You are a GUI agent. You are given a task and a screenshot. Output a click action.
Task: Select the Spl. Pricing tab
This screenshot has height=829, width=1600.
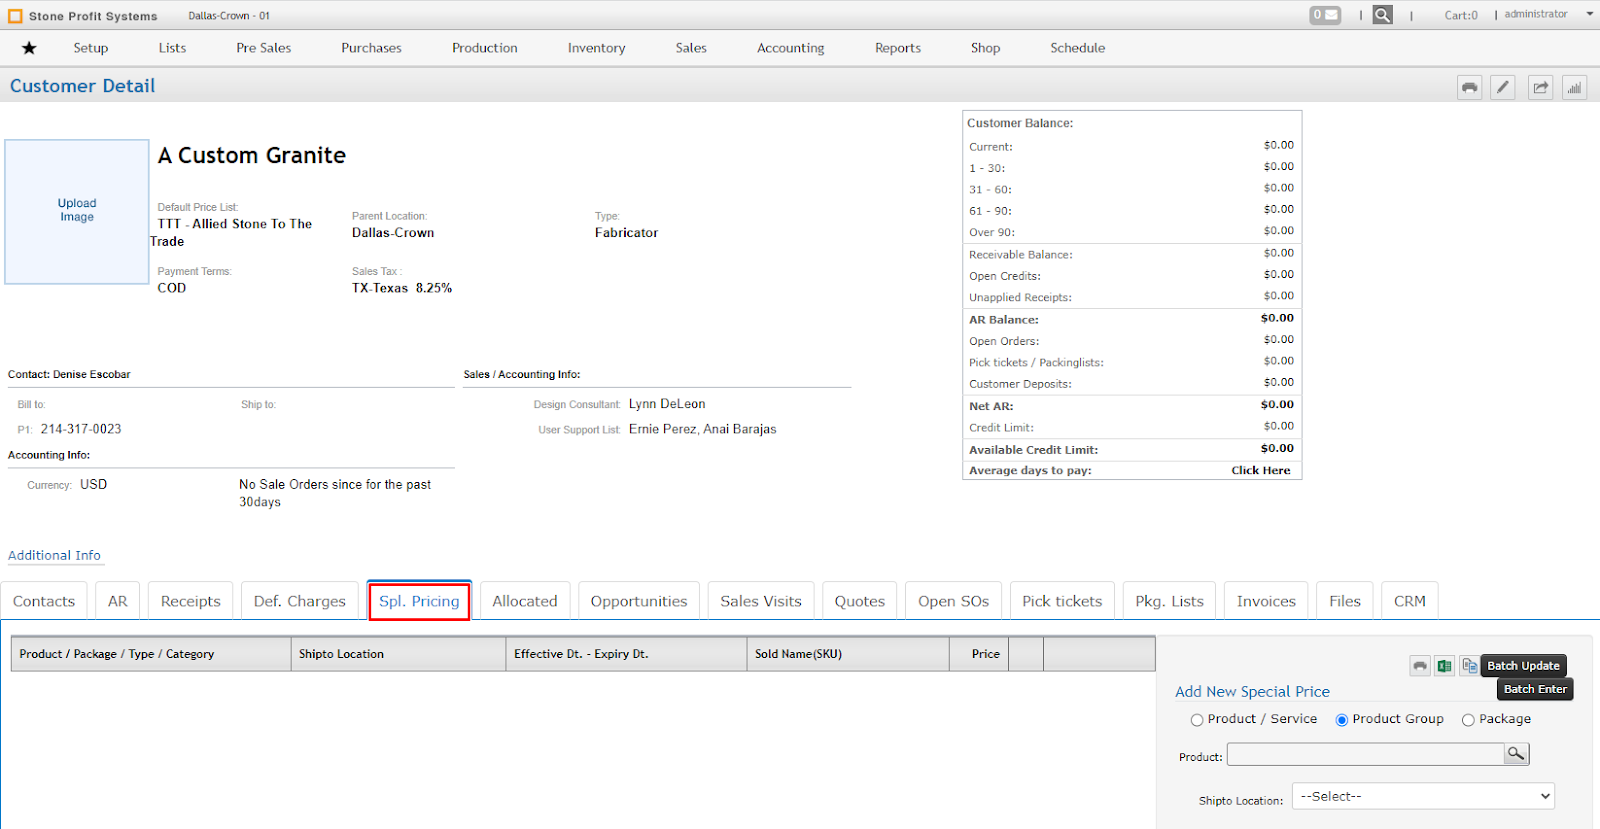(x=419, y=601)
